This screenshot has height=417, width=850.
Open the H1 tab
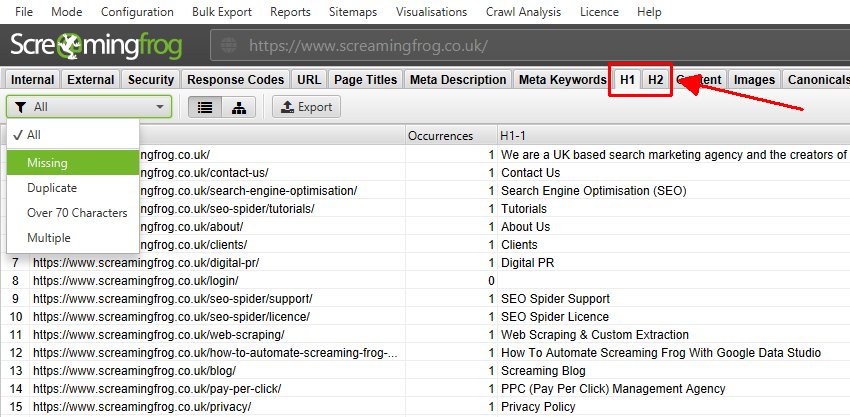[627, 80]
